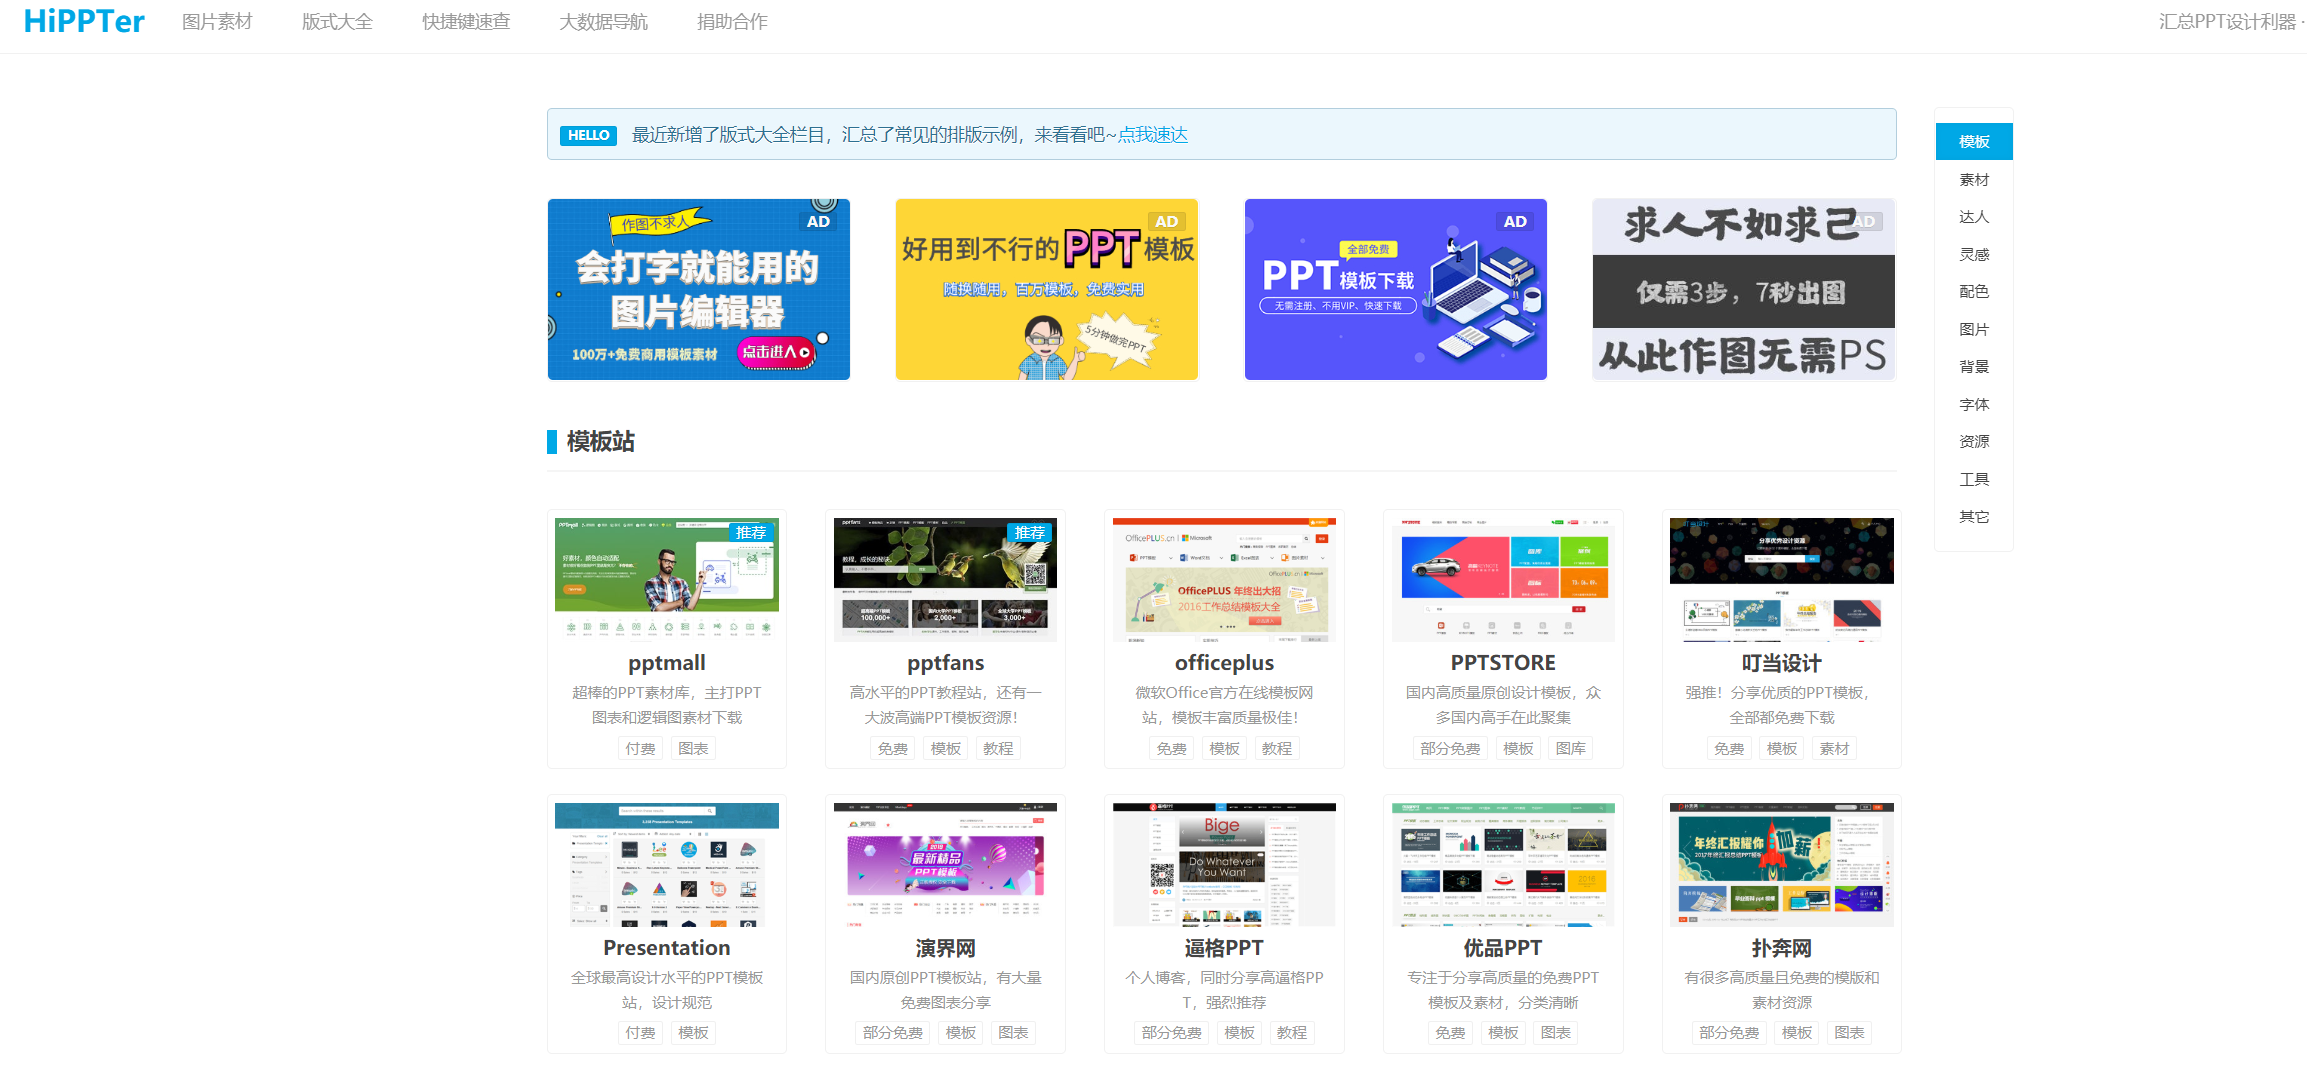Click the 免费 tag under 优品PPT
This screenshot has width=2307, height=1077.
(1450, 1033)
